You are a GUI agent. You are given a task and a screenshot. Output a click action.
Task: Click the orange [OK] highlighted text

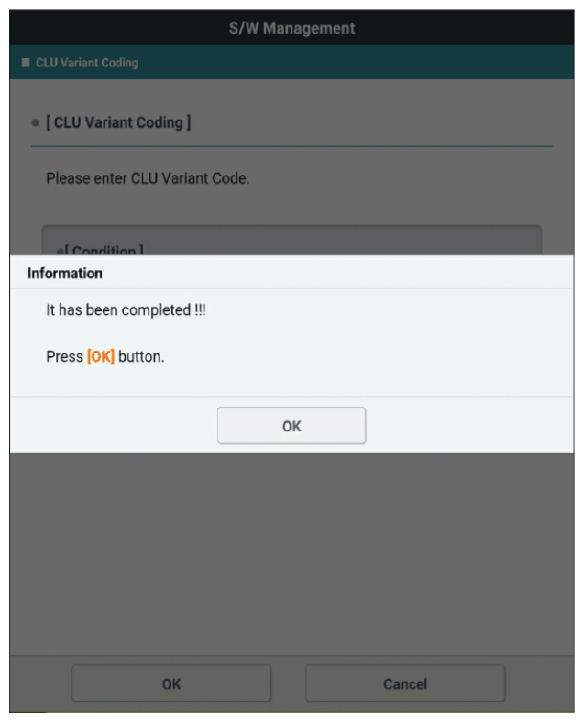(101, 356)
